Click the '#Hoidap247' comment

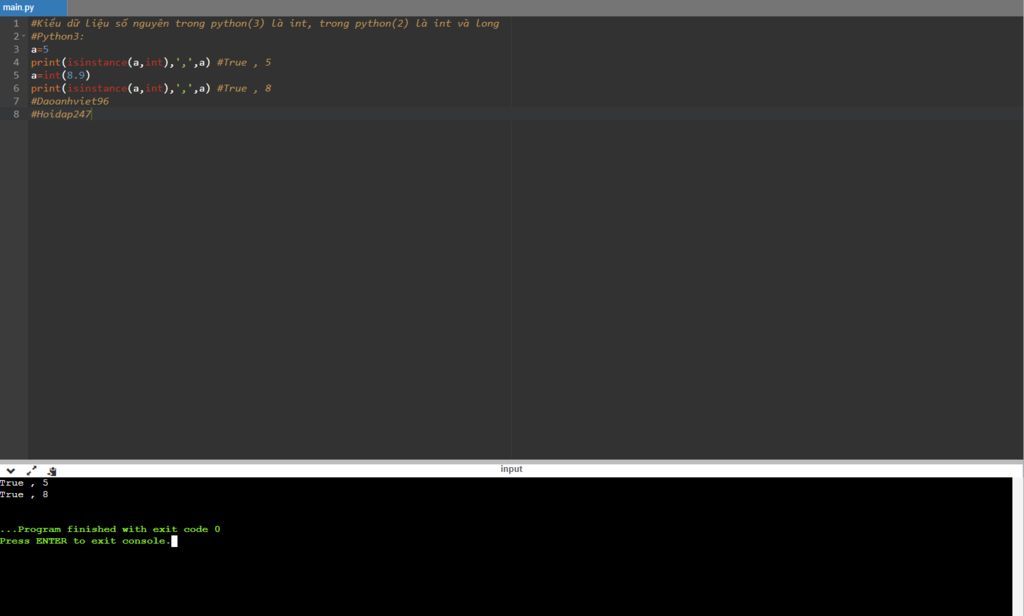click(61, 114)
